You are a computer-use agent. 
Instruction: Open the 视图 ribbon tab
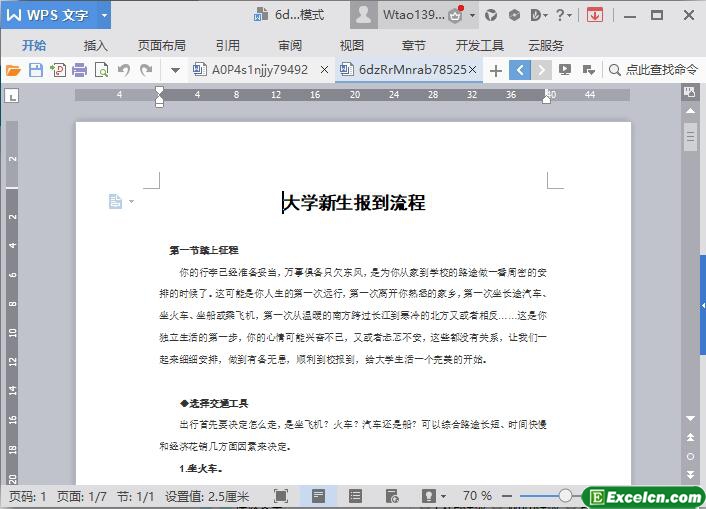[x=352, y=45]
